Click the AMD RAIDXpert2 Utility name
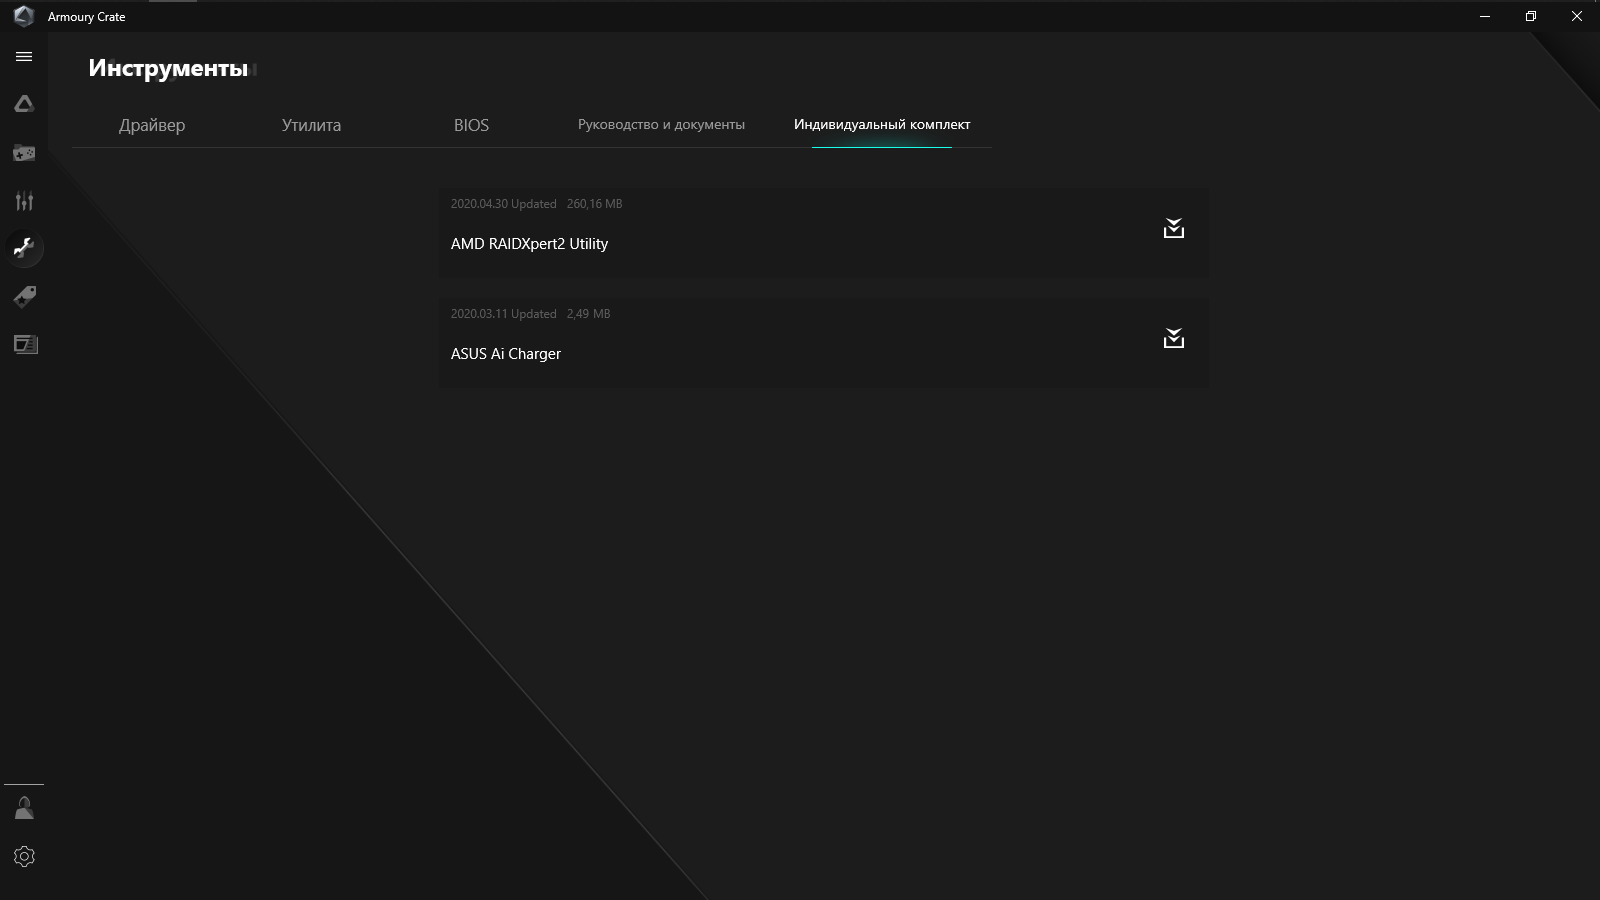Screen dimensions: 1600x900 [529, 244]
